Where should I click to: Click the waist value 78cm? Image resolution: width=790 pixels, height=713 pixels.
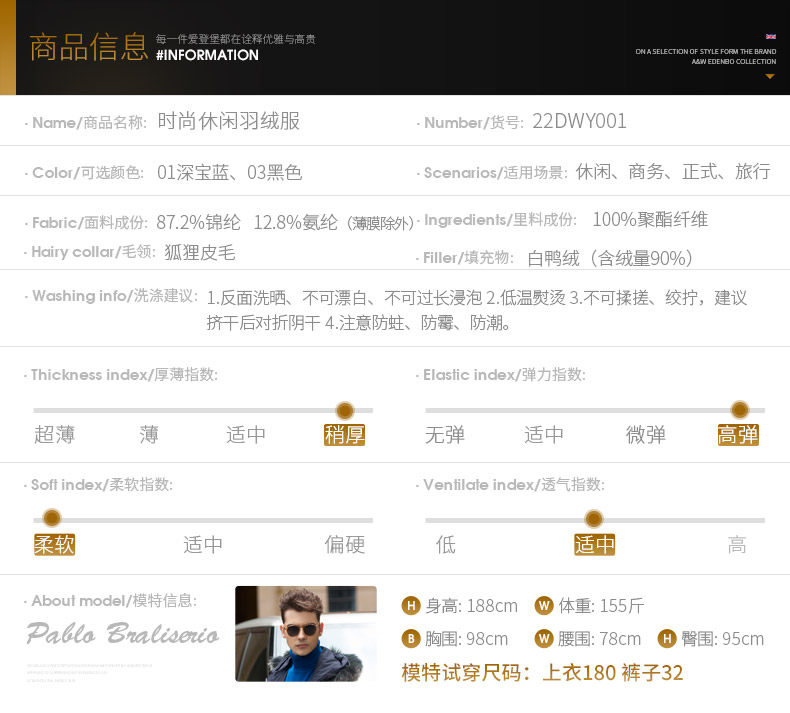pyautogui.click(x=620, y=639)
